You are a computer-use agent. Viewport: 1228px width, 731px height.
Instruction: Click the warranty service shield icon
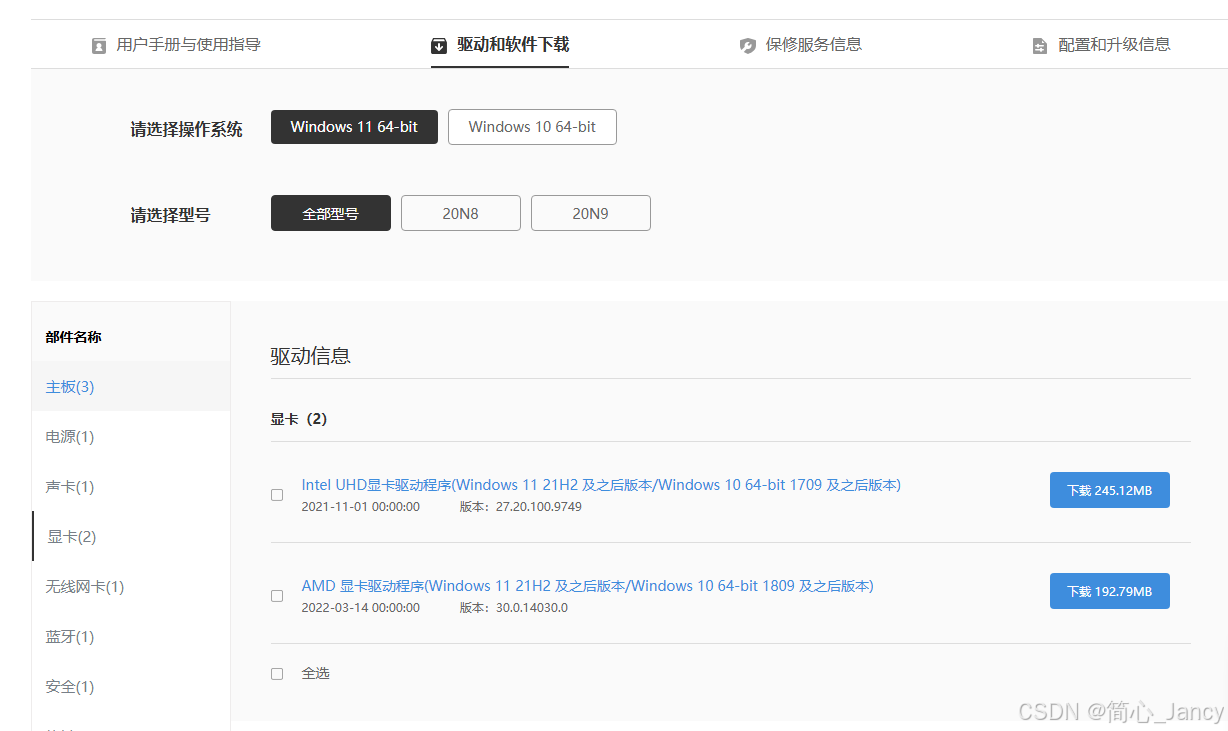(x=747, y=46)
